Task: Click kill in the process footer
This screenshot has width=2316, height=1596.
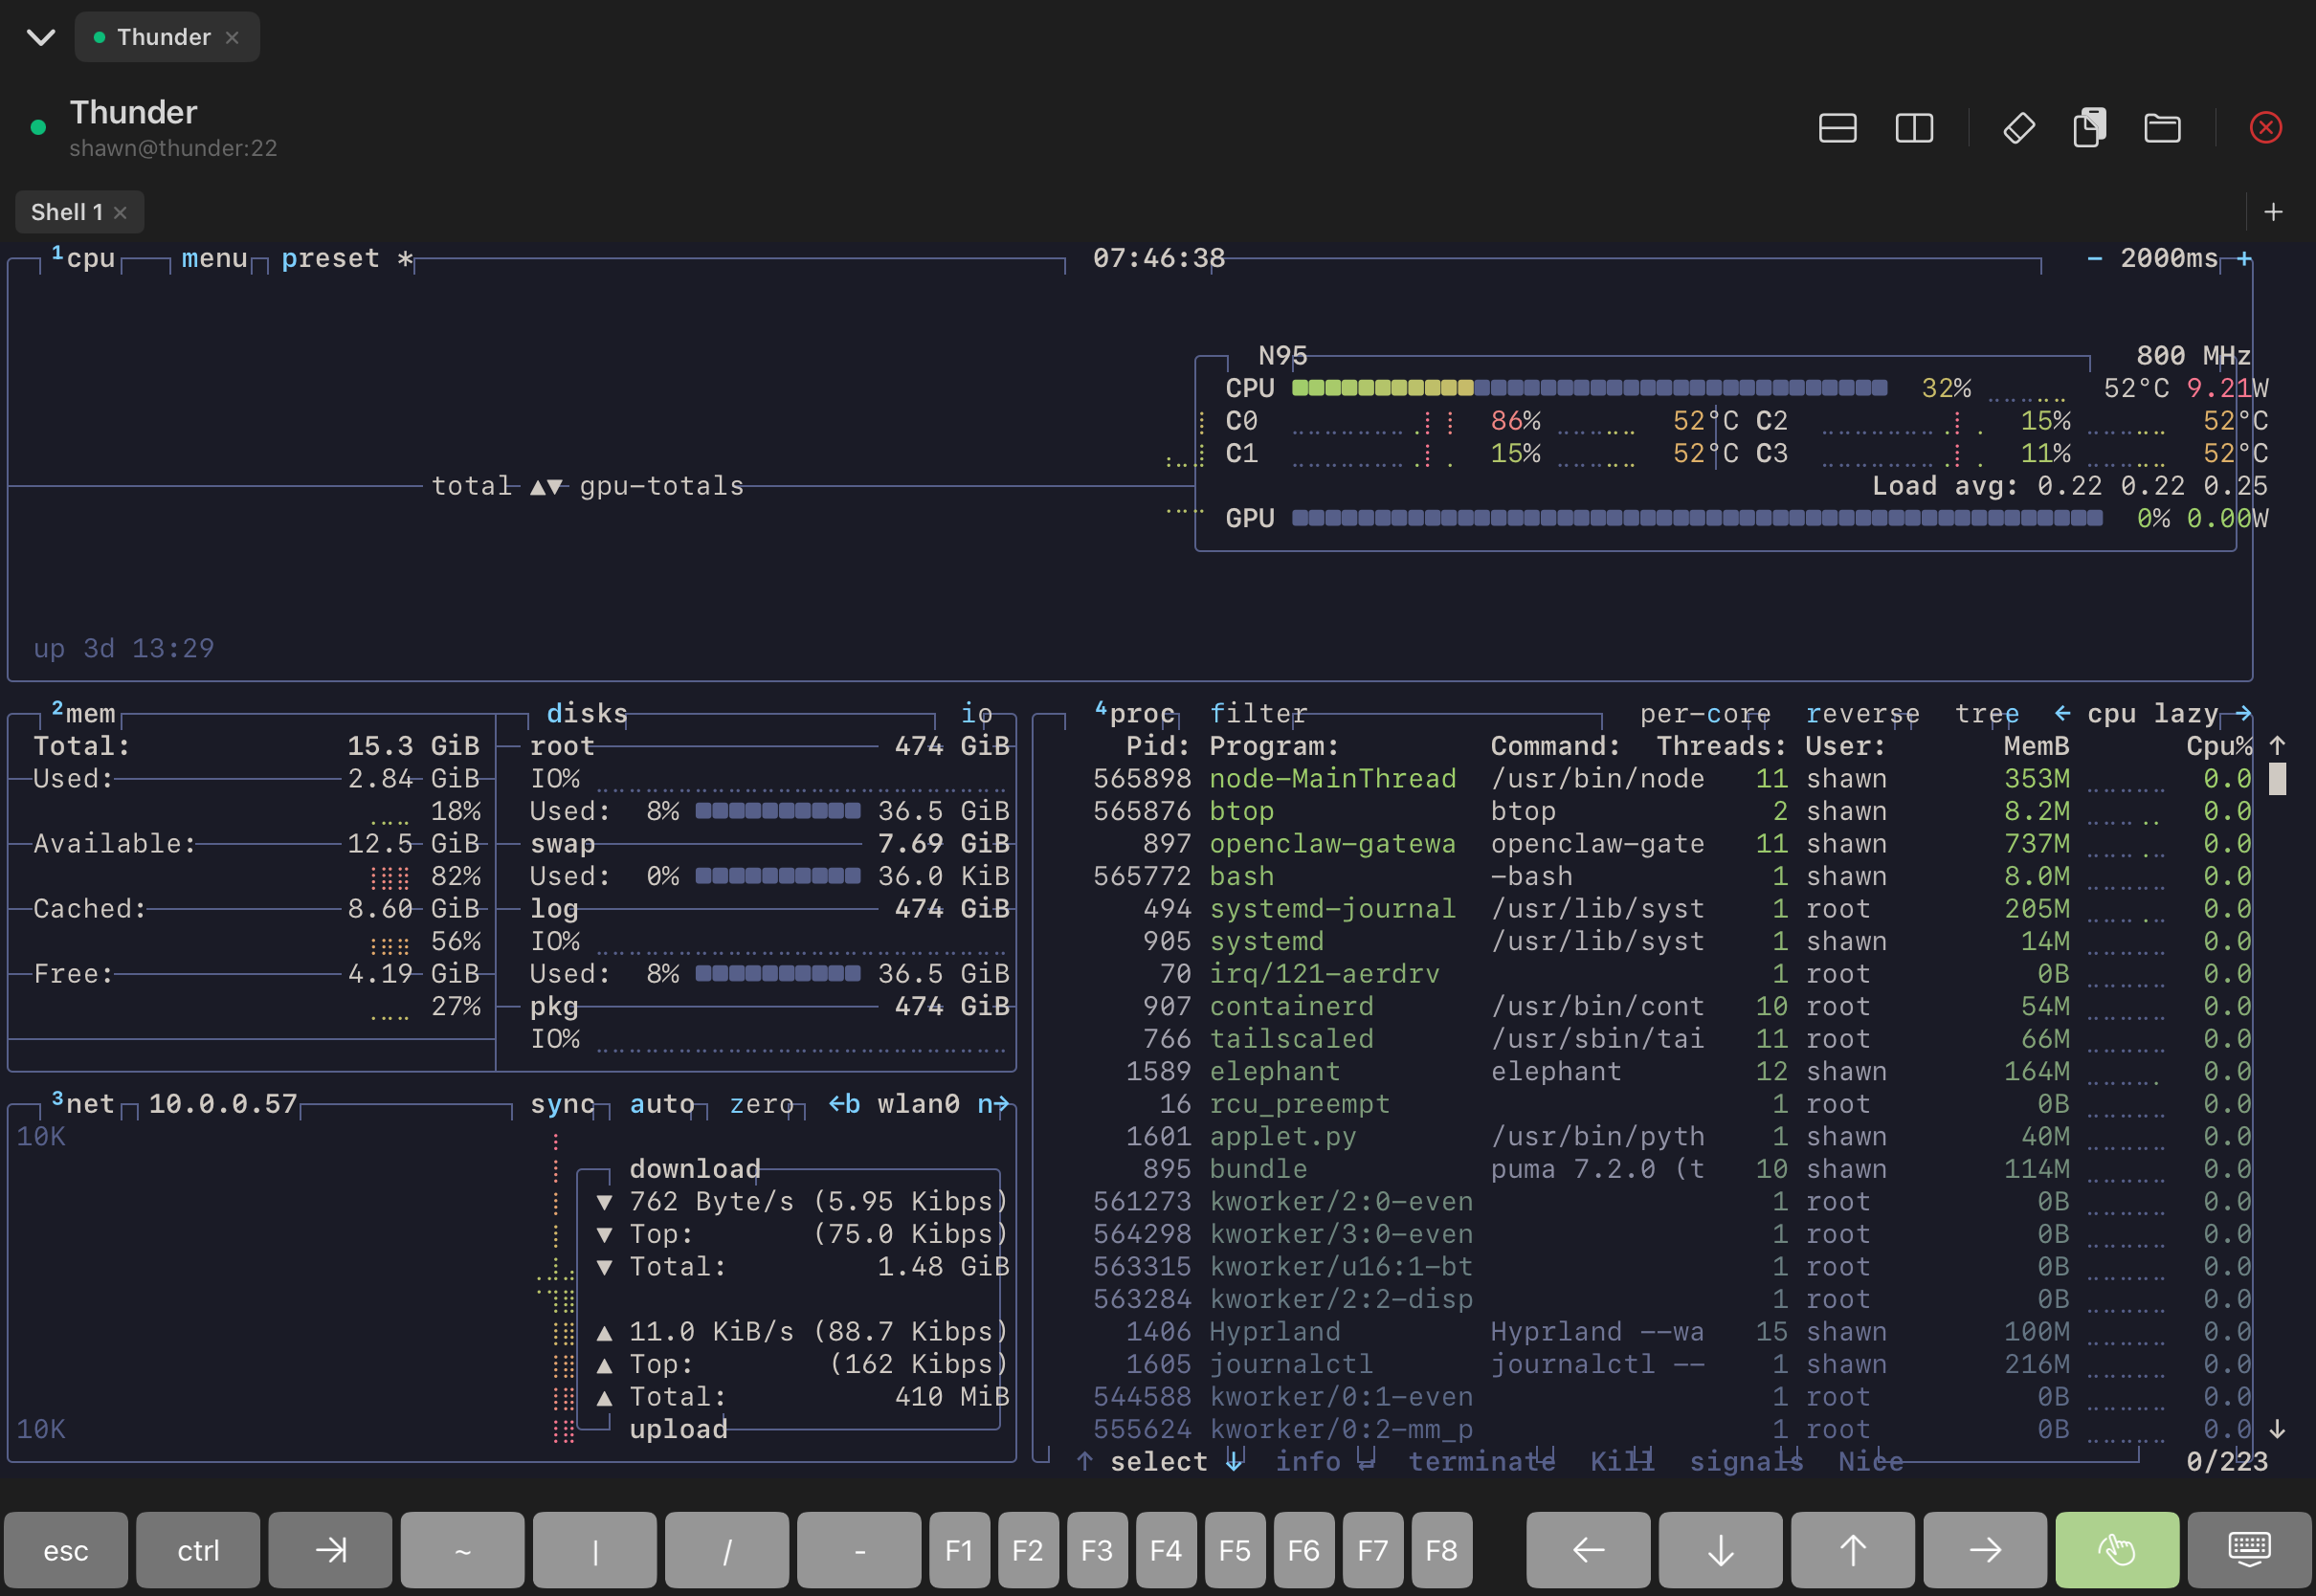Action: (1620, 1460)
